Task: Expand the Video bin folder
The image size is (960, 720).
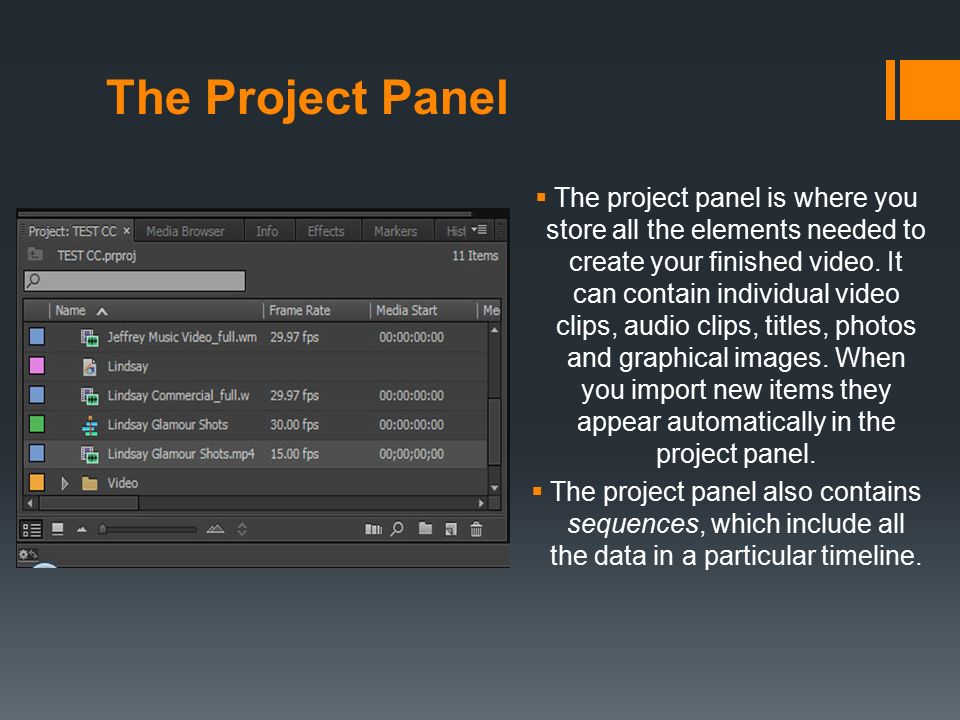Action: pyautogui.click(x=64, y=483)
